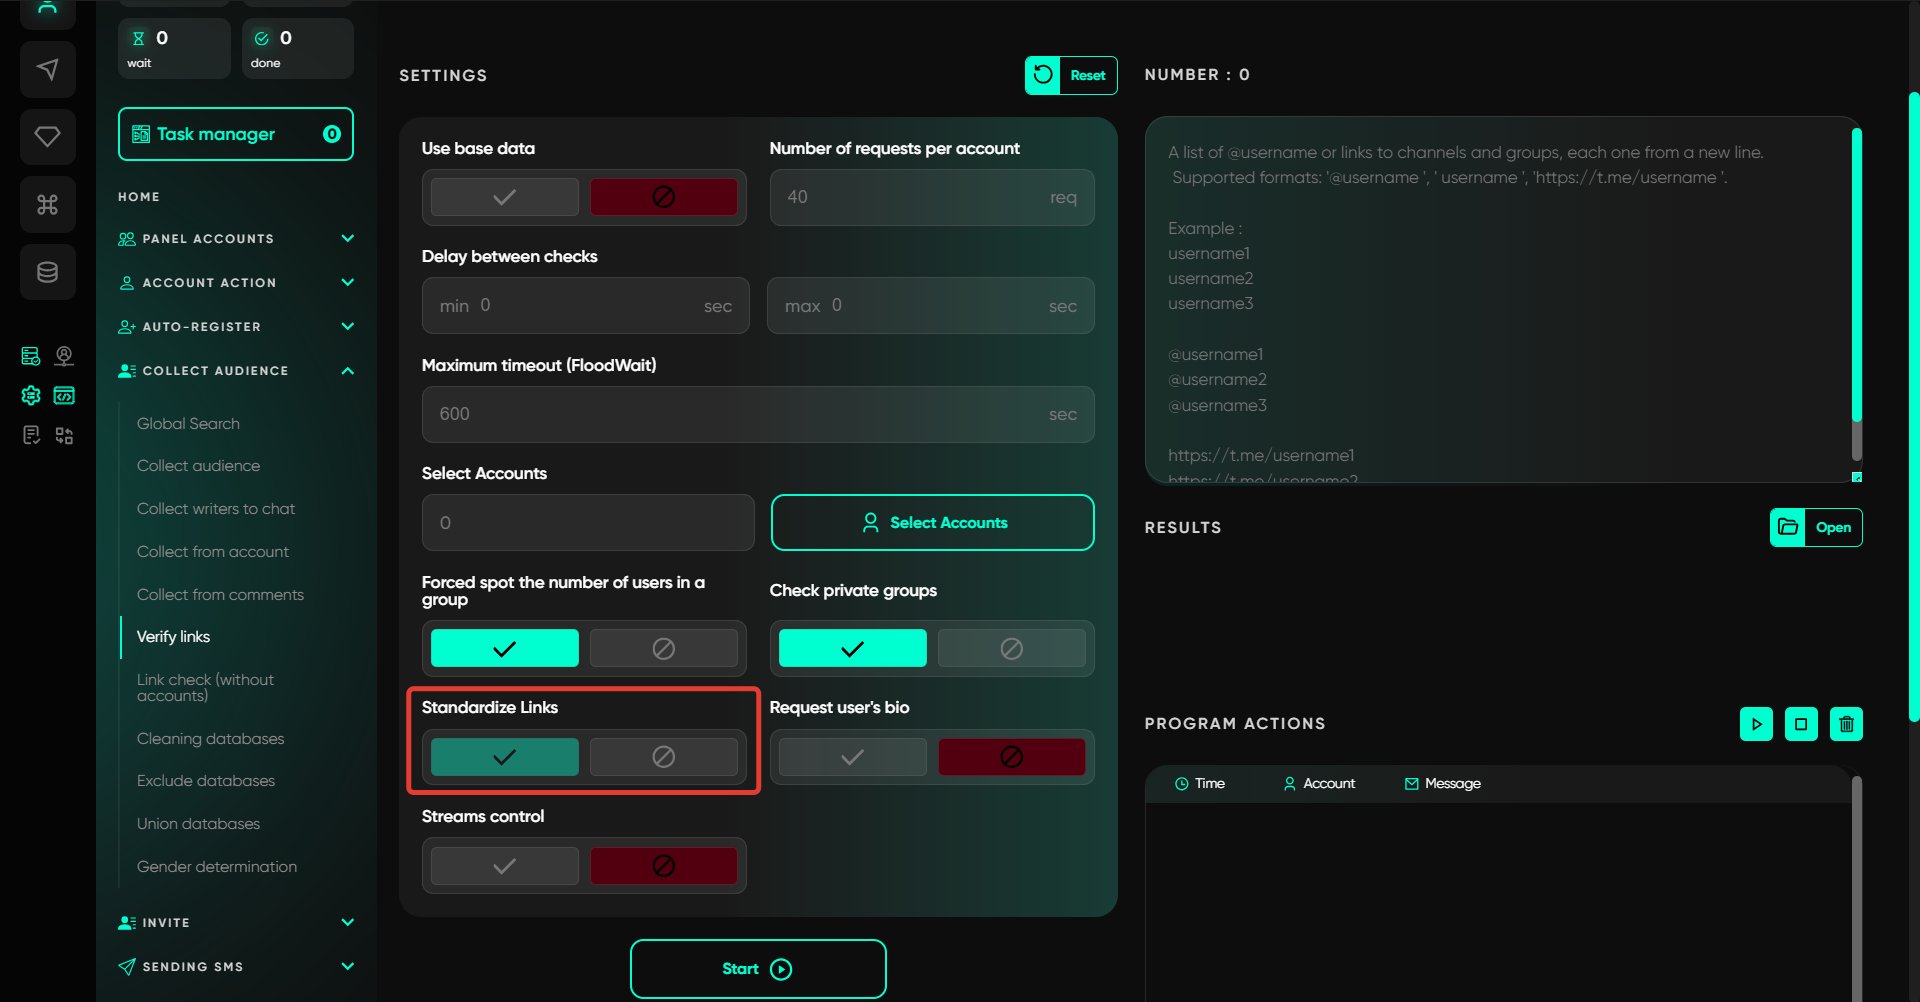The height and width of the screenshot is (1002, 1920).
Task: Enable Request user's bio checkmark
Action: coord(852,757)
